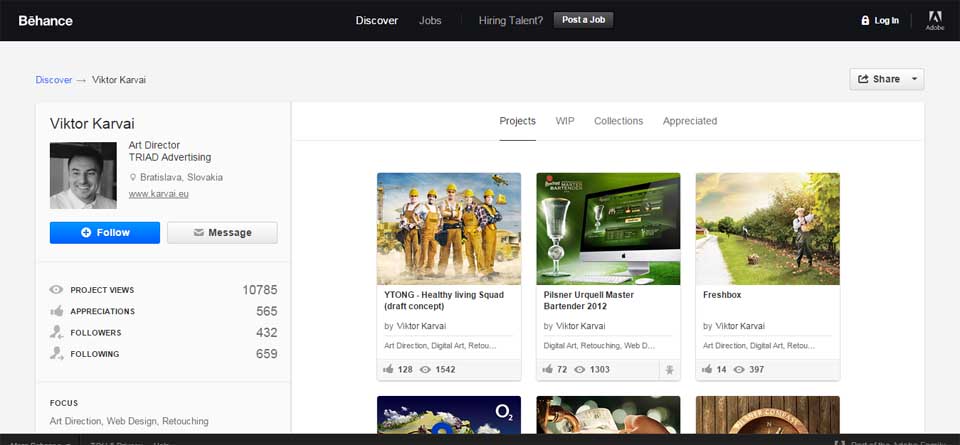960x445 pixels.
Task: Open the Freshbox project thumbnail
Action: click(x=767, y=229)
